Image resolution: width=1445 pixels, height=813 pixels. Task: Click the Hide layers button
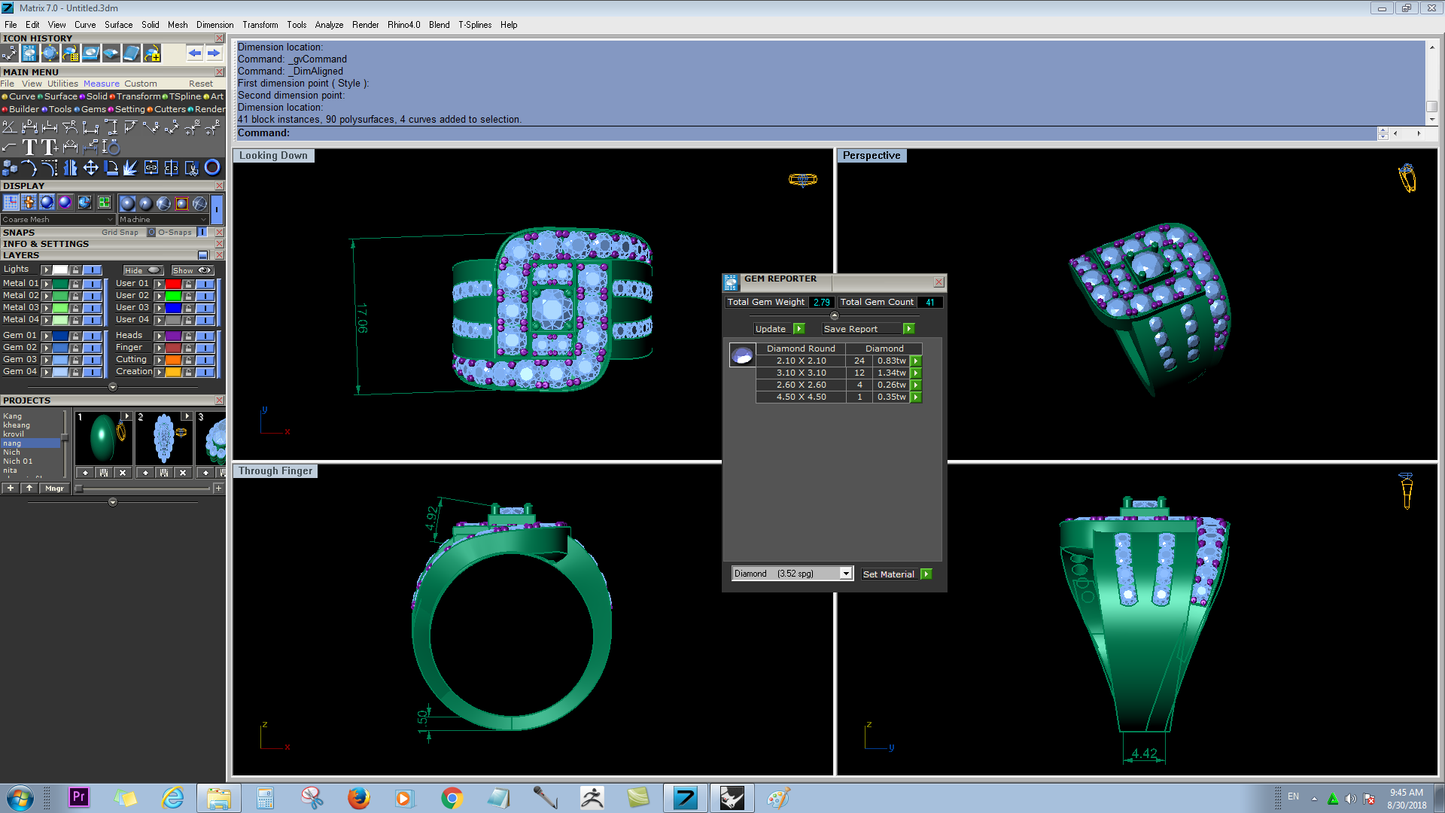click(x=143, y=270)
